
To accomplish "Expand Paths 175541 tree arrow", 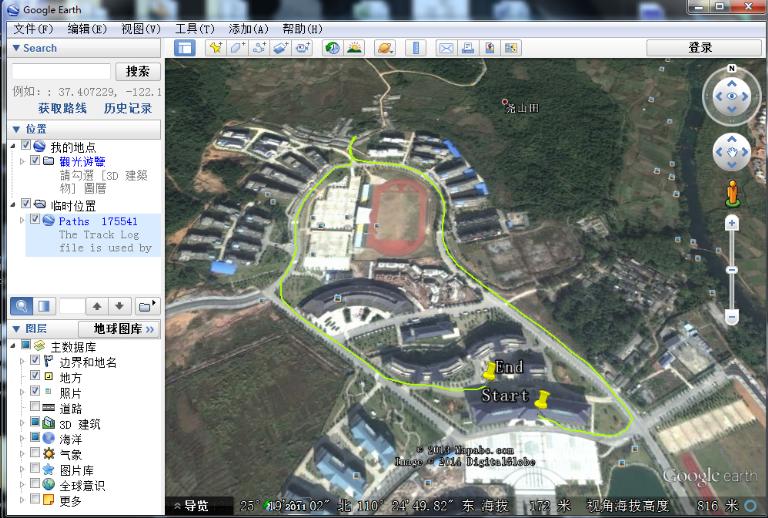I will coord(22,220).
